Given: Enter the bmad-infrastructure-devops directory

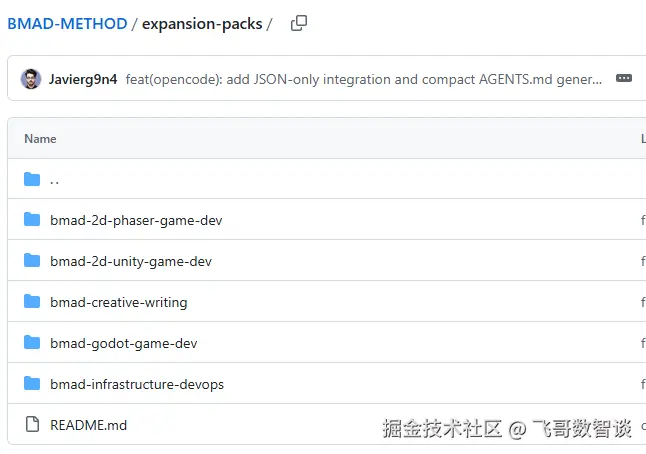Looking at the screenshot, I should tap(137, 384).
